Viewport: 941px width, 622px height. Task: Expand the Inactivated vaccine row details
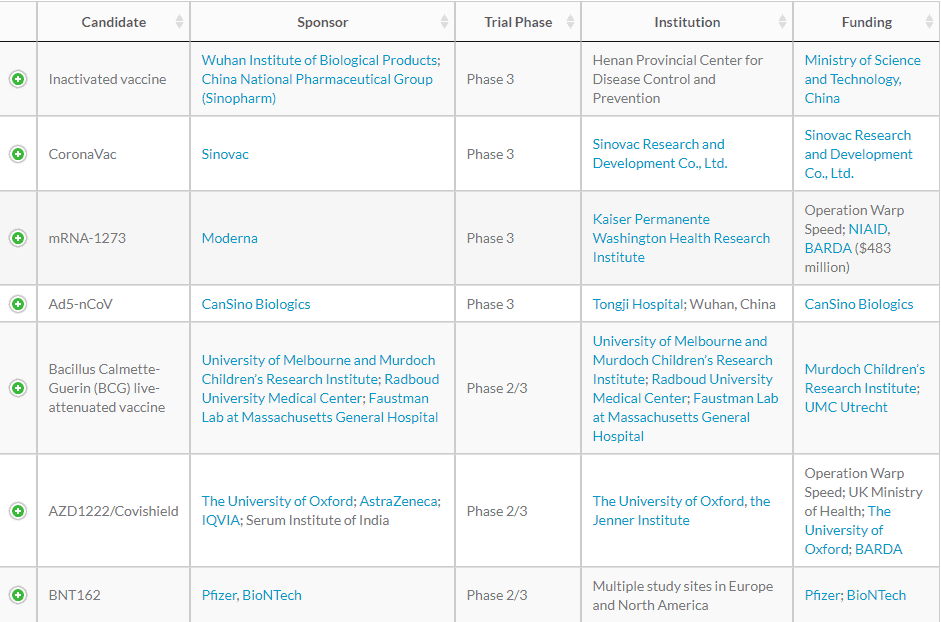[x=18, y=79]
